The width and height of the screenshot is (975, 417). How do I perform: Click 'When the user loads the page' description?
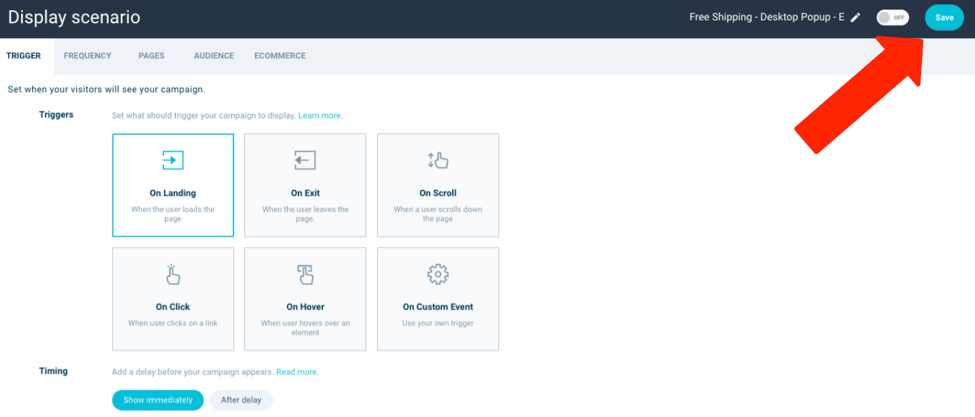pos(173,214)
